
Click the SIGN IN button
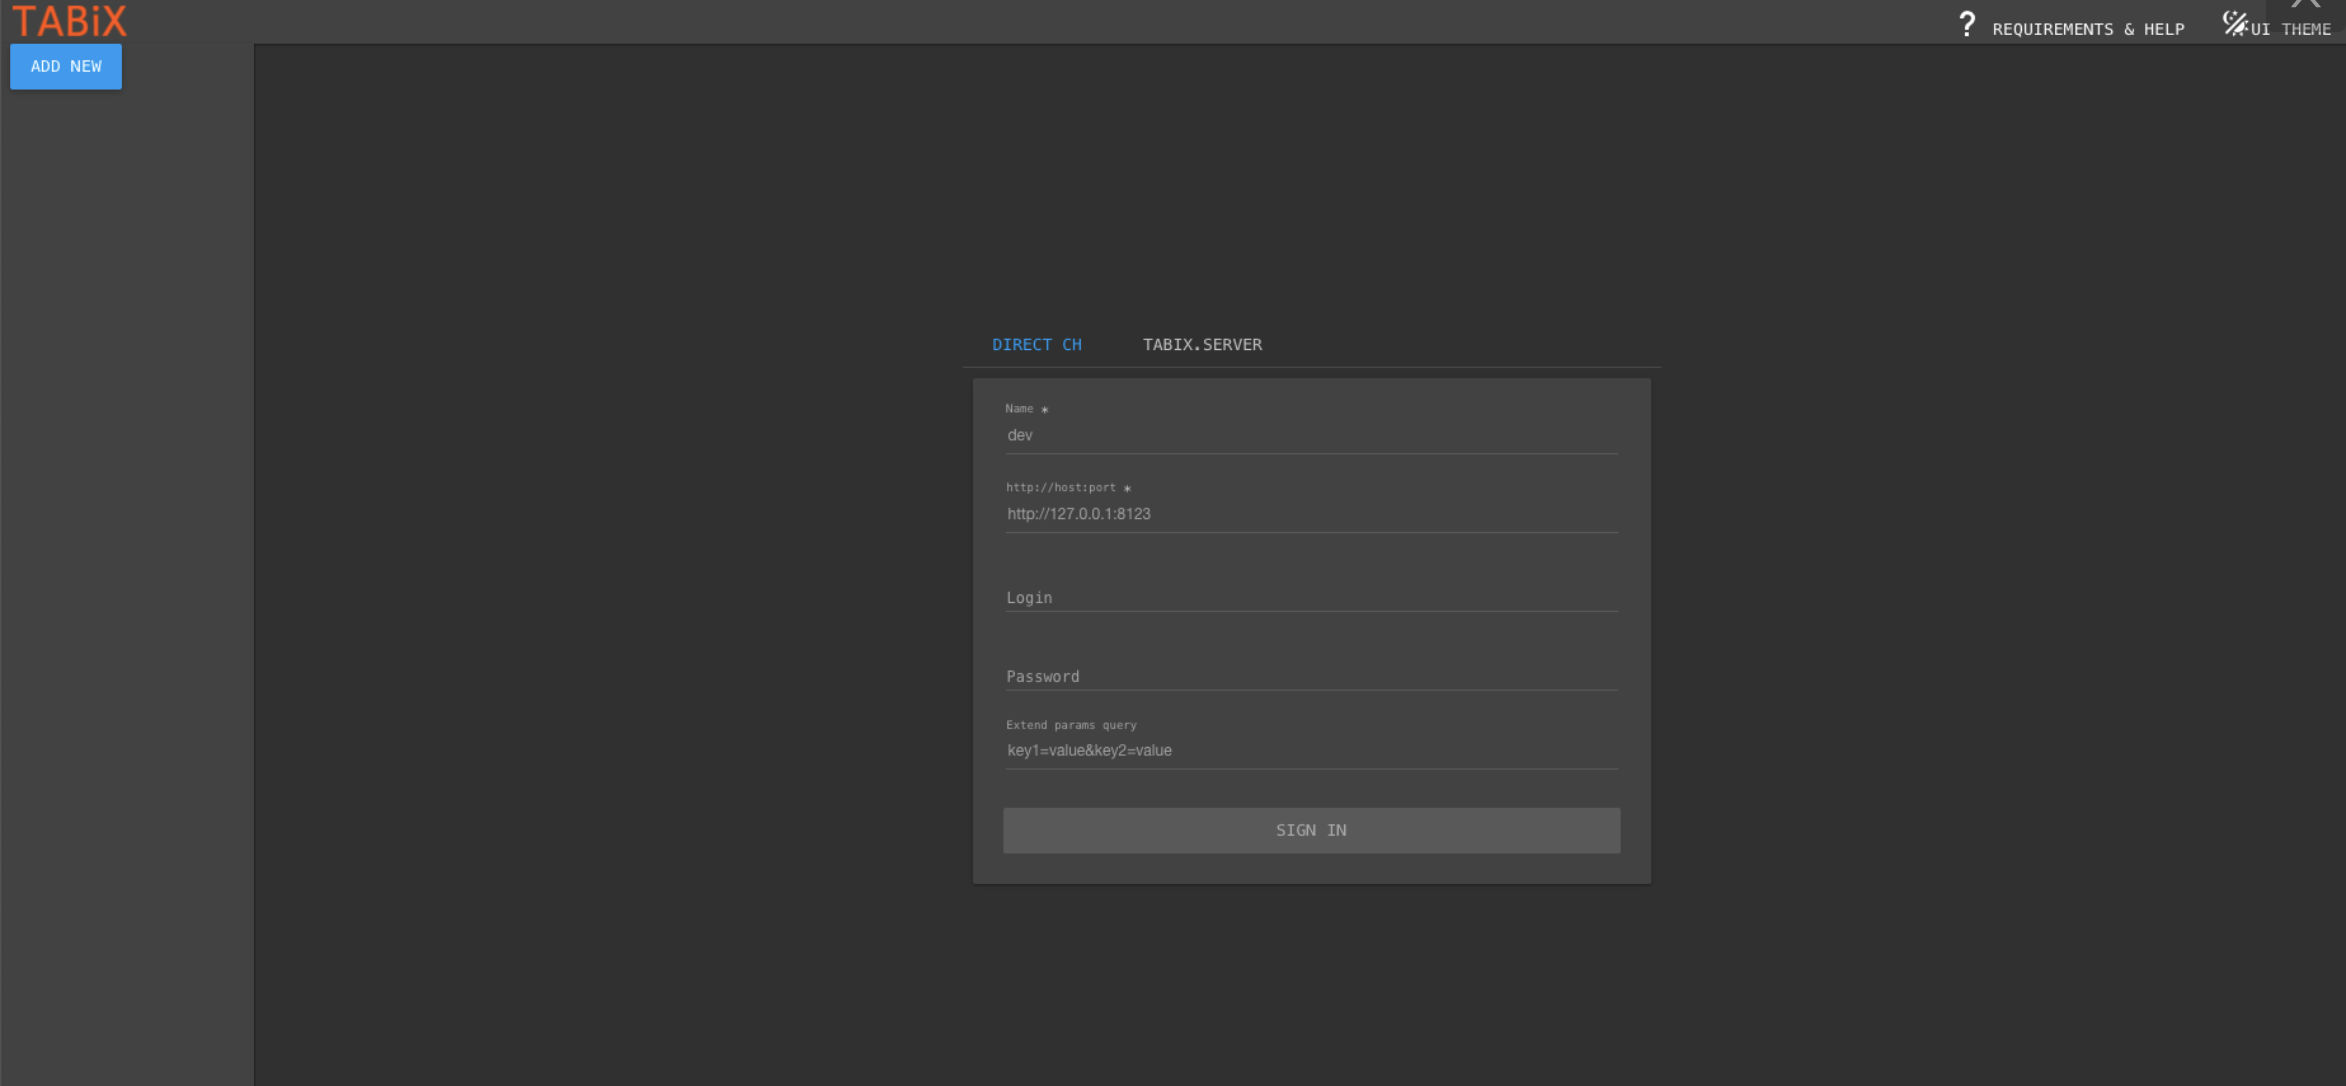[1311, 830]
